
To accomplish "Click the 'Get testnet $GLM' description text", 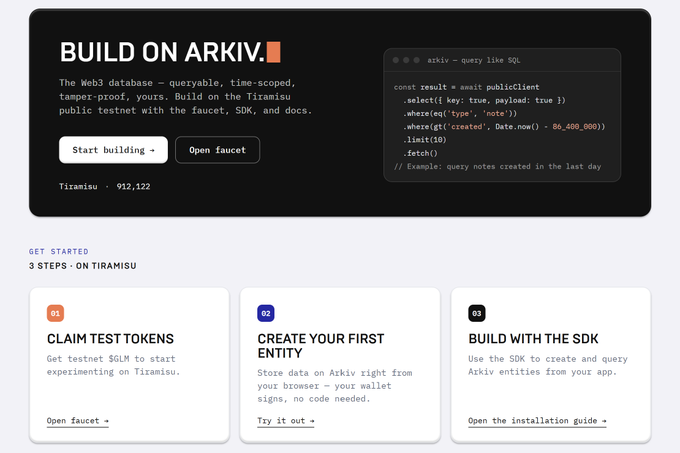I will point(113,365).
